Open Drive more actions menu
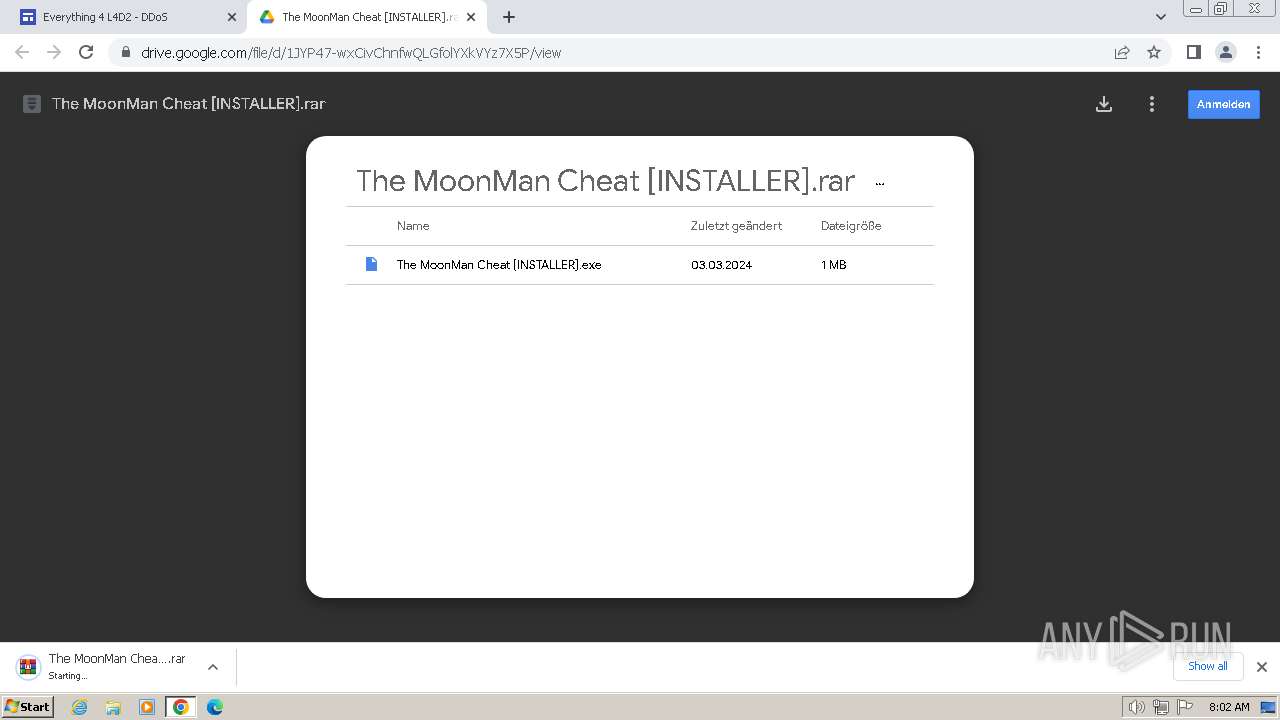The width and height of the screenshot is (1280, 720). 1152,104
